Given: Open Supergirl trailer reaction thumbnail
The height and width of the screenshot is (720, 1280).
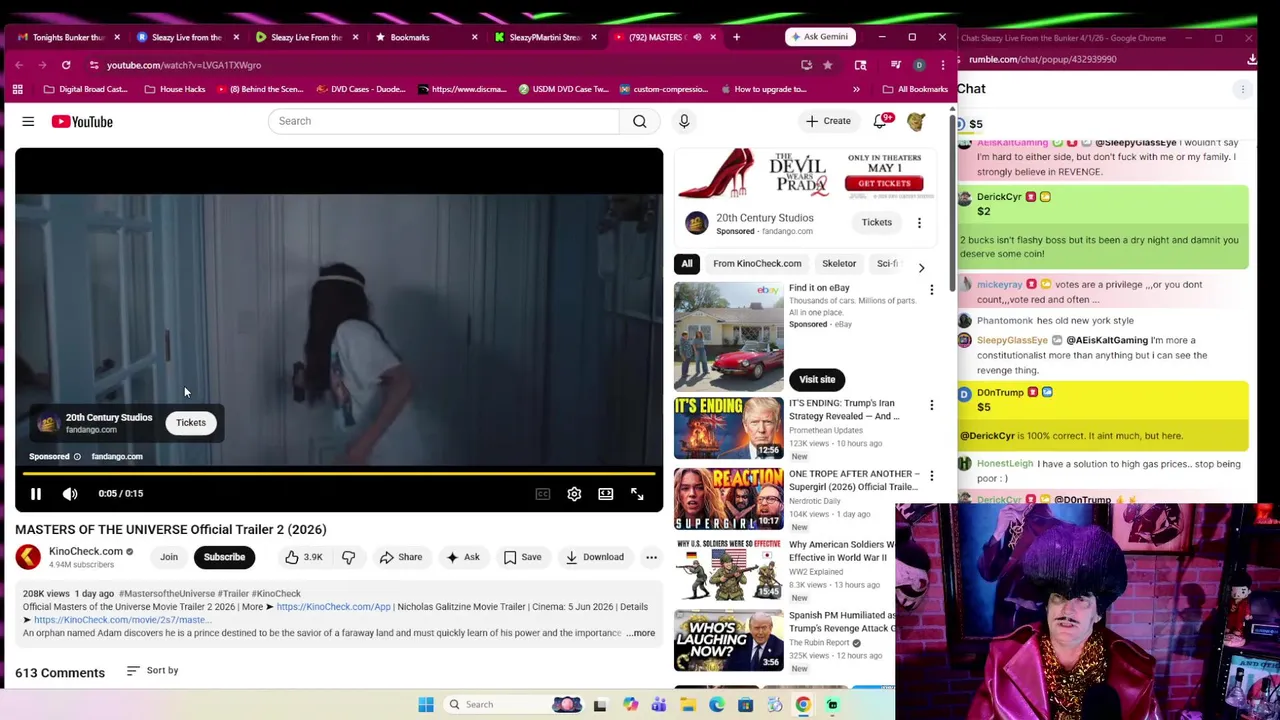Looking at the screenshot, I should [x=729, y=498].
